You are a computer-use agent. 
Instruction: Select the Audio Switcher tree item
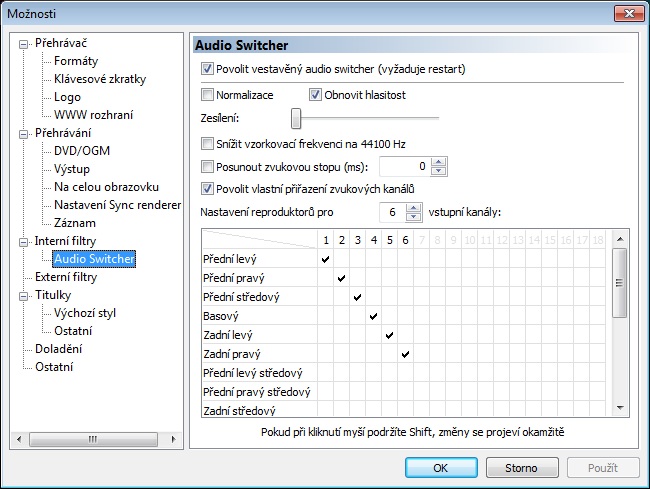(x=94, y=259)
